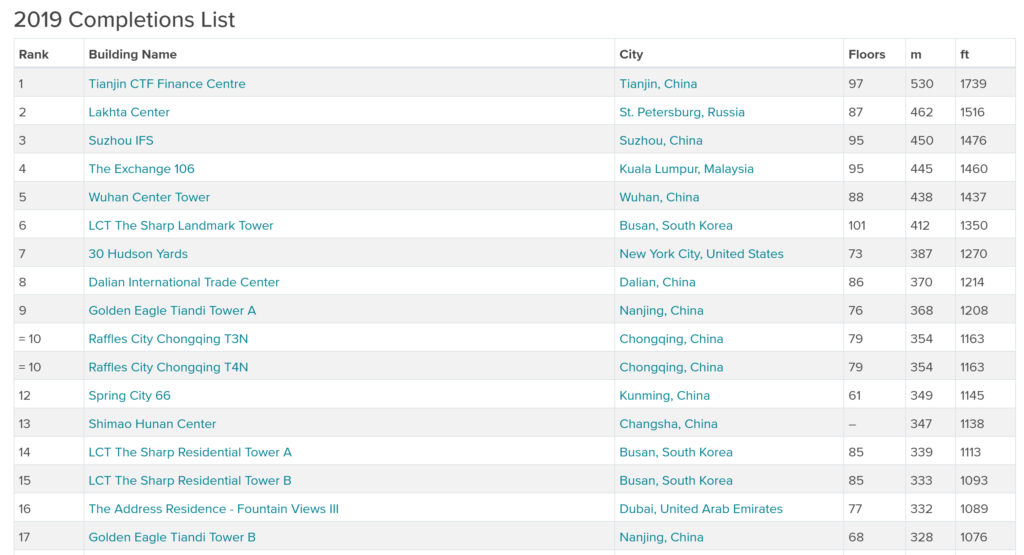
Task: Click the Wuhan, China city link
Action: coord(660,197)
